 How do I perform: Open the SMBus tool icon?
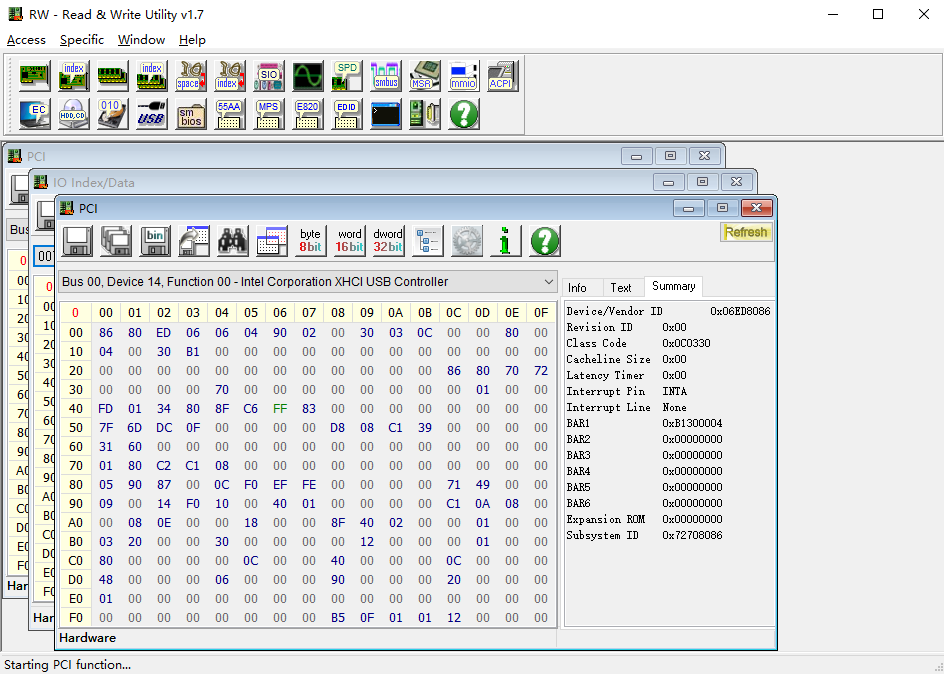[385, 76]
